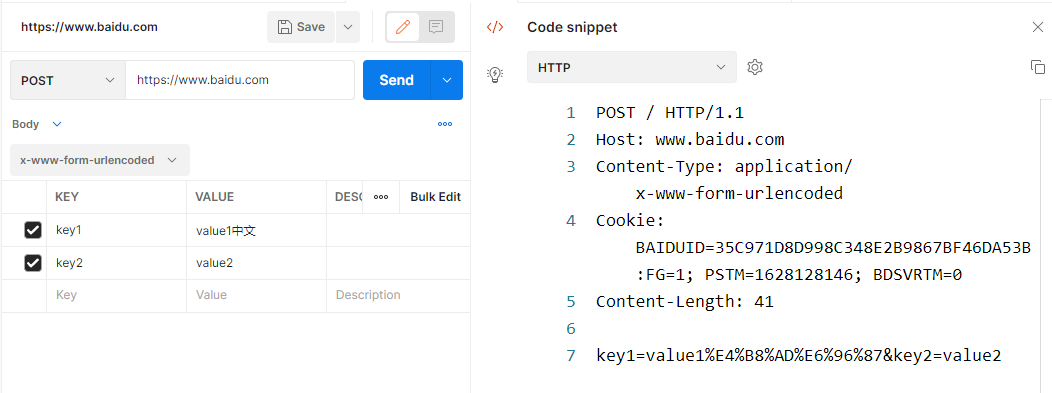Close the Code snippet panel
The height and width of the screenshot is (393, 1052).
click(1038, 27)
